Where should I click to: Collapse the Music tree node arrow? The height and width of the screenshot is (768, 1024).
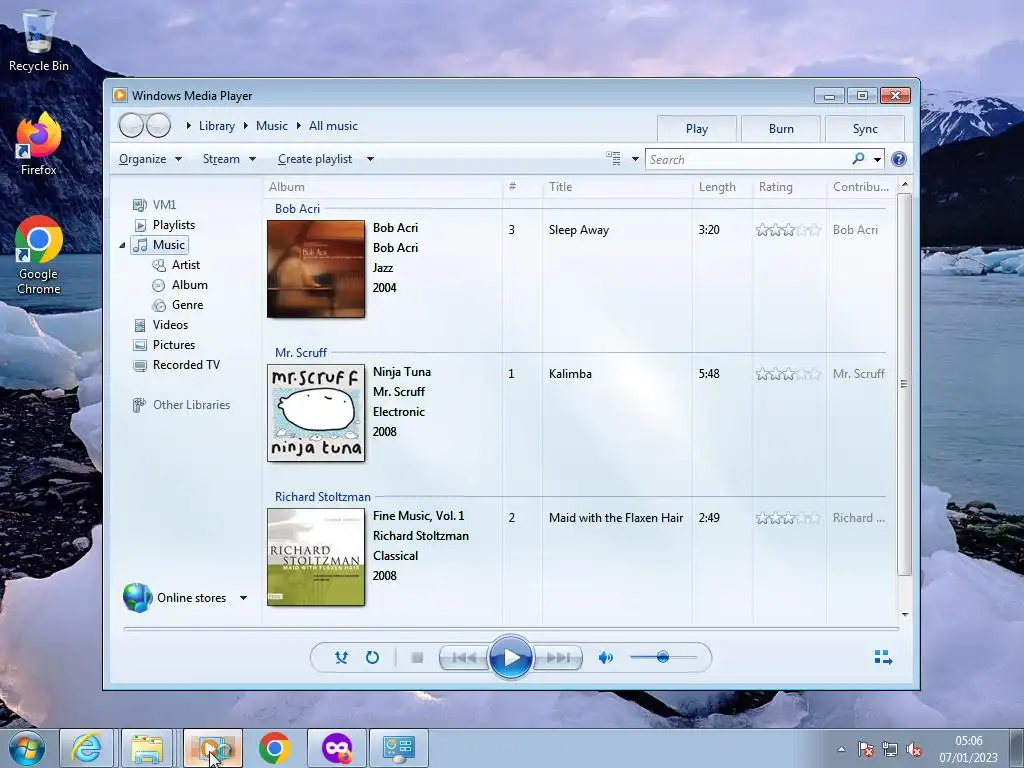point(122,246)
